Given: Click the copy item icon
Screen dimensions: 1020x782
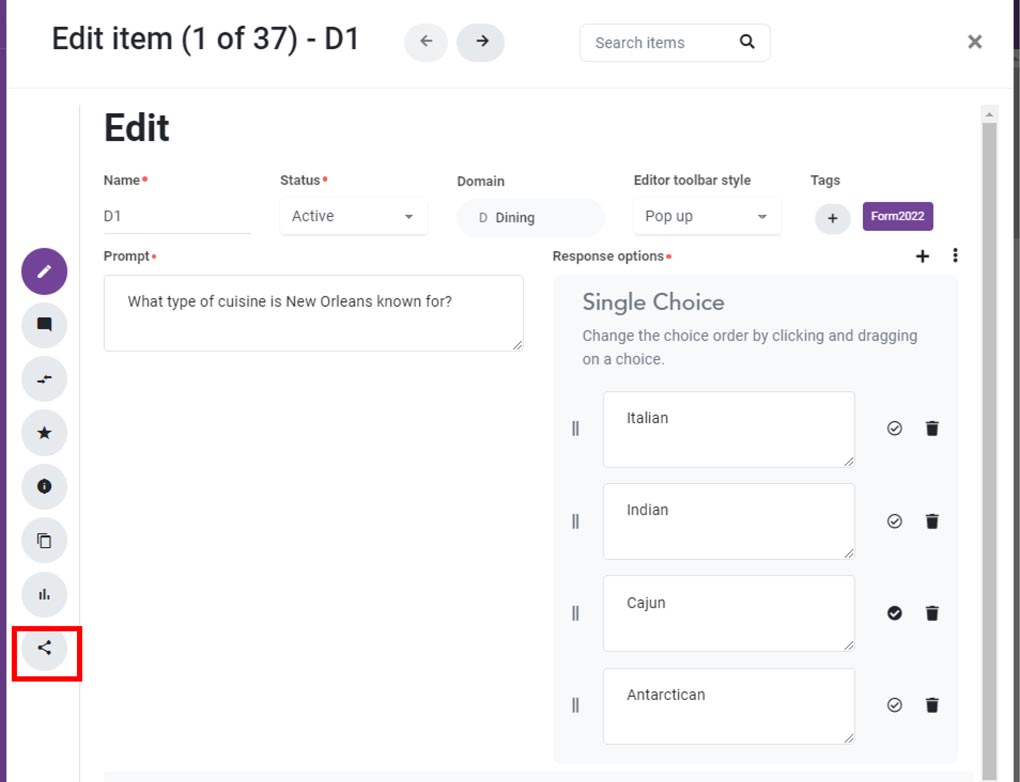Looking at the screenshot, I should 44,541.
